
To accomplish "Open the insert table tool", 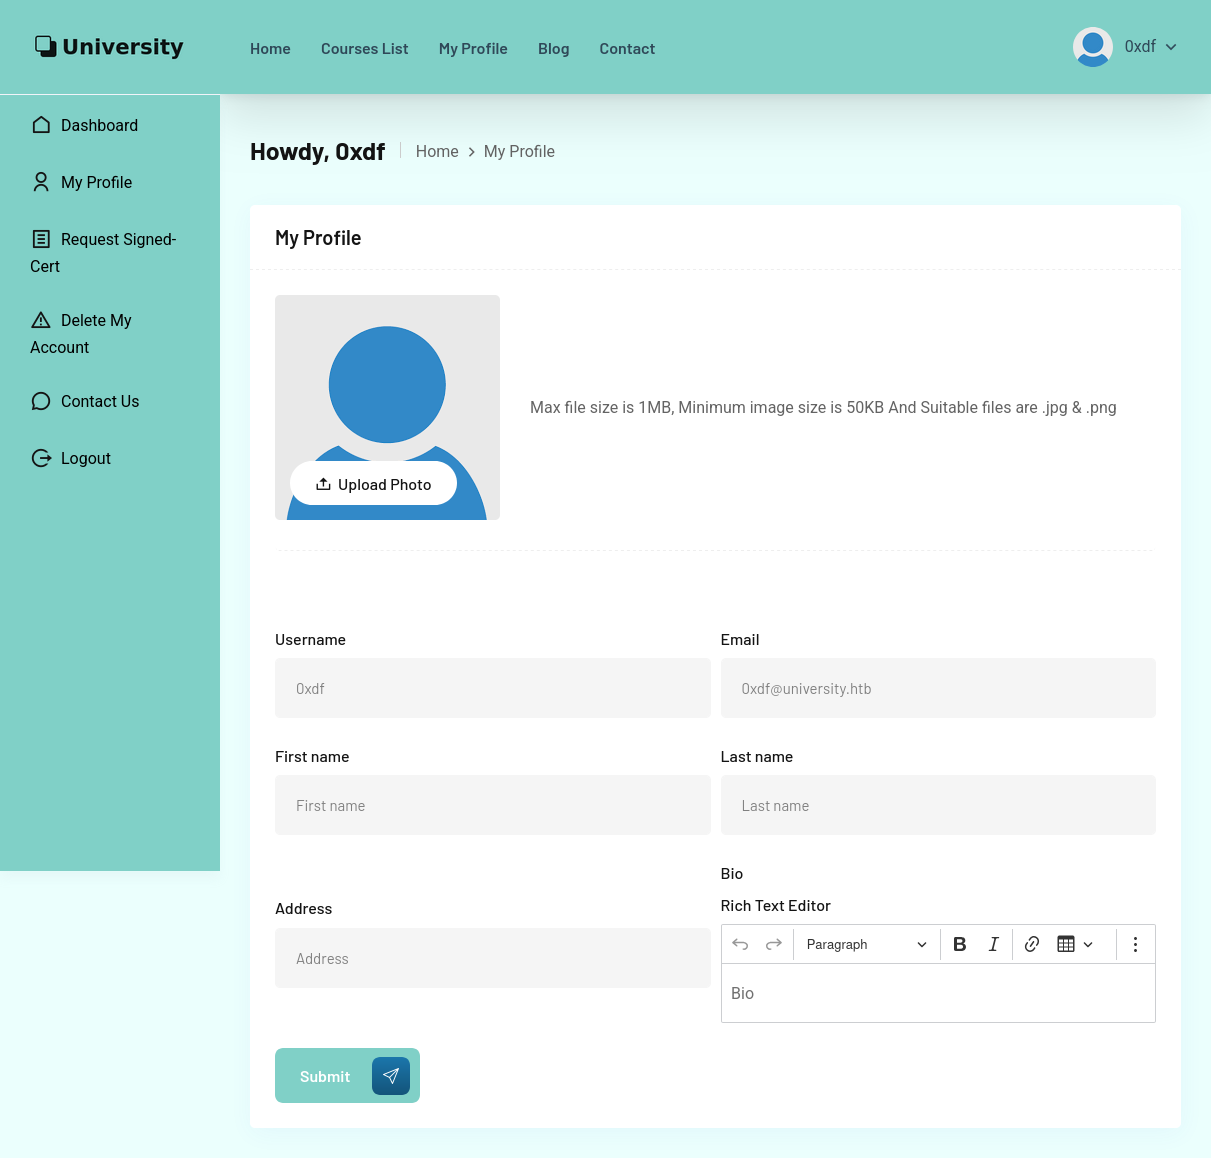I will (1066, 944).
